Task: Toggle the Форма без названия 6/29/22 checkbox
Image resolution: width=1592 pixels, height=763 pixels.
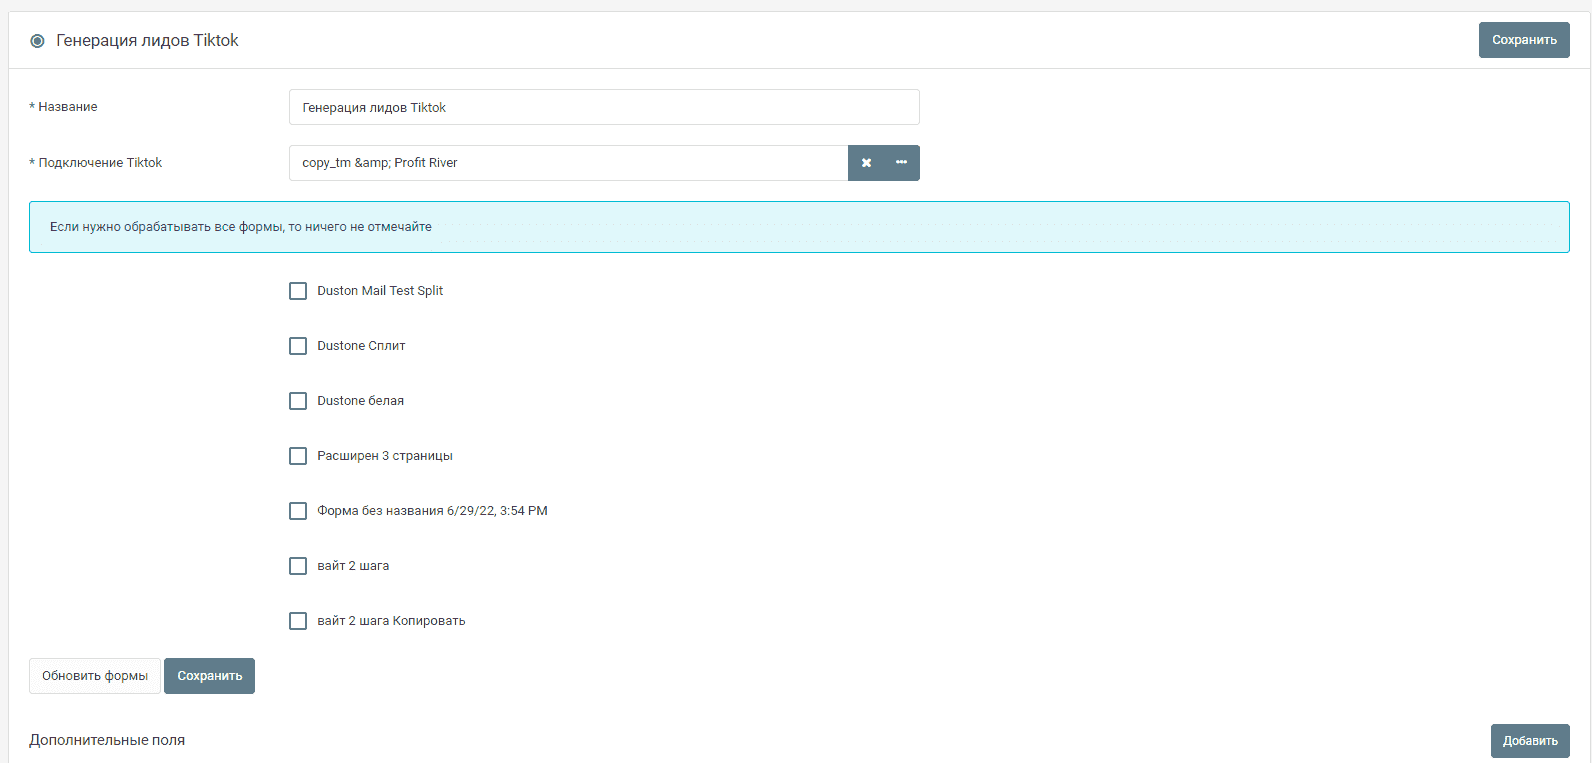Action: click(x=298, y=511)
